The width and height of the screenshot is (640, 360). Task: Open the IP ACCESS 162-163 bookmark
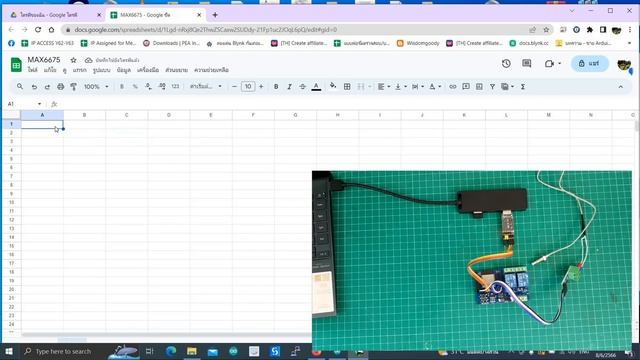pyautogui.click(x=48, y=43)
